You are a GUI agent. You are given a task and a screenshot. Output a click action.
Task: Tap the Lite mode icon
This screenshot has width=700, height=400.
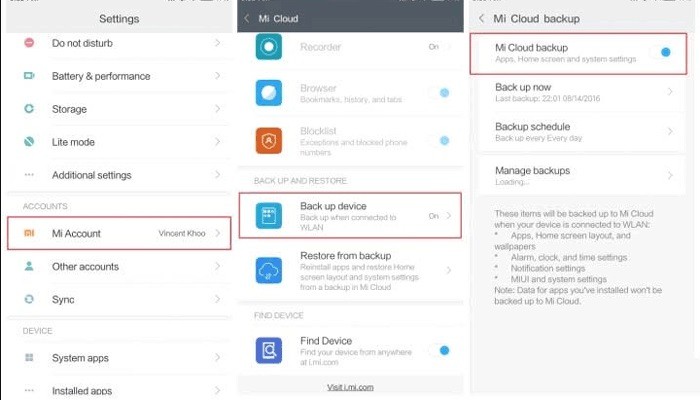(29, 142)
